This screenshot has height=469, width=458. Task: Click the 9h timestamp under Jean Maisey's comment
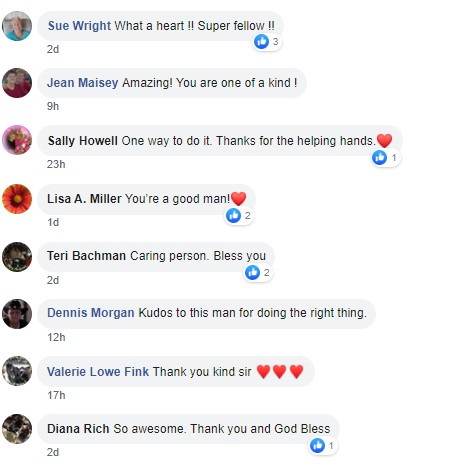[53, 106]
